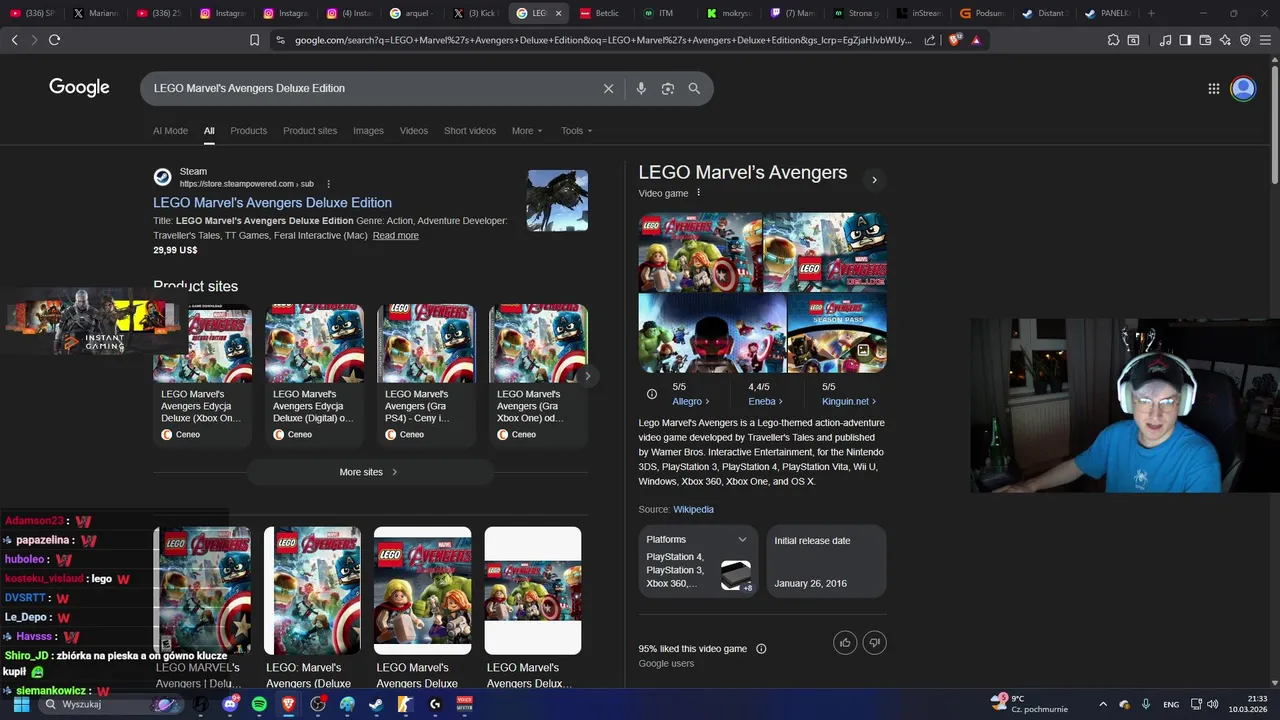Image resolution: width=1280 pixels, height=720 pixels.
Task: Expand the Platforms card chevron
Action: pos(742,540)
